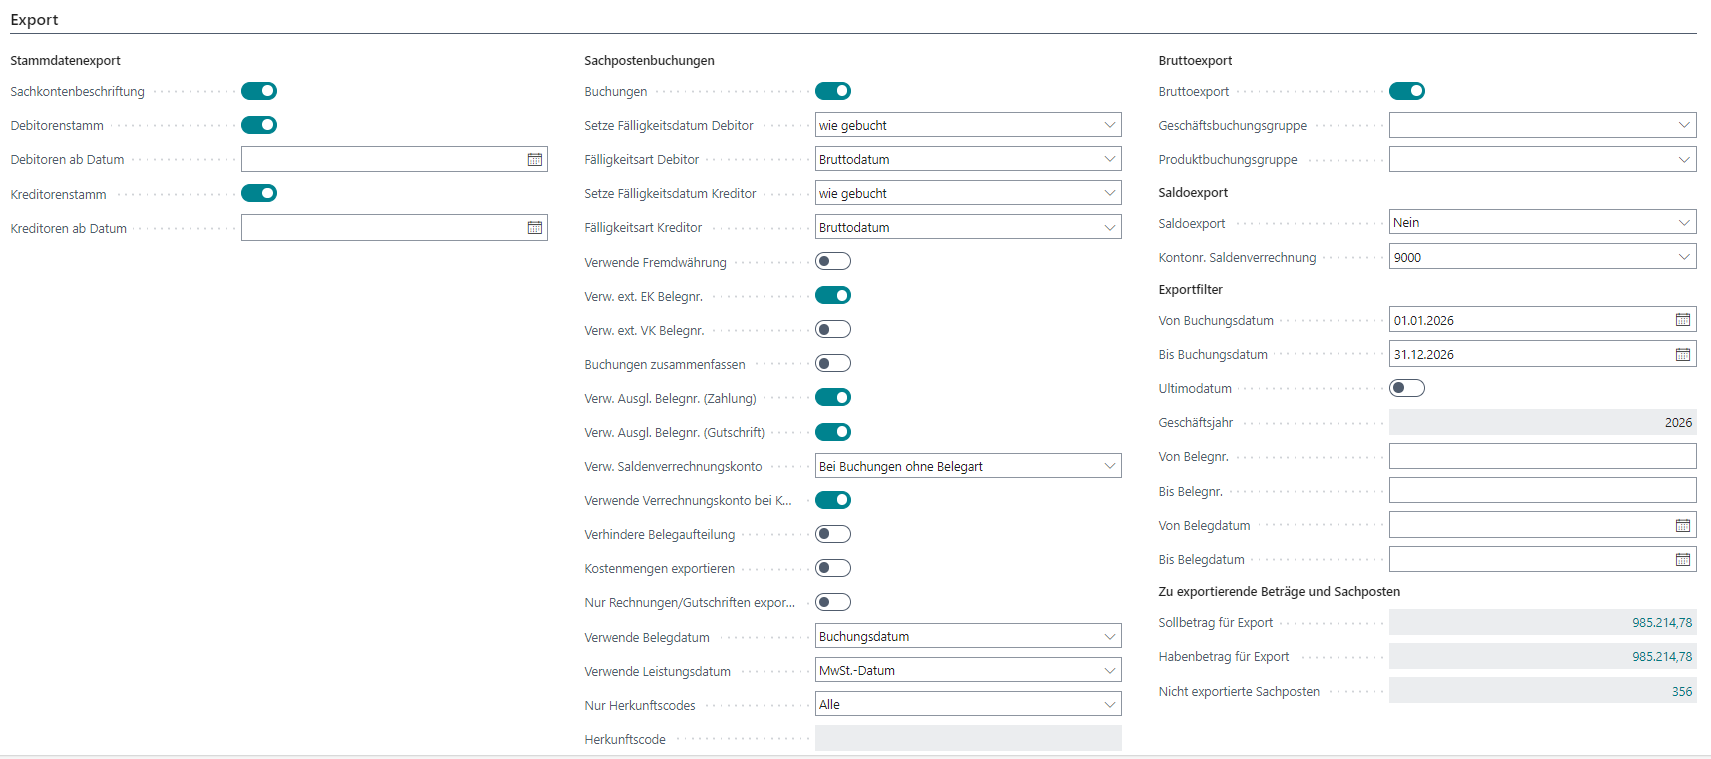Open calendar picker for Kreditoren ab Datum
1711x759 pixels.
(535, 228)
